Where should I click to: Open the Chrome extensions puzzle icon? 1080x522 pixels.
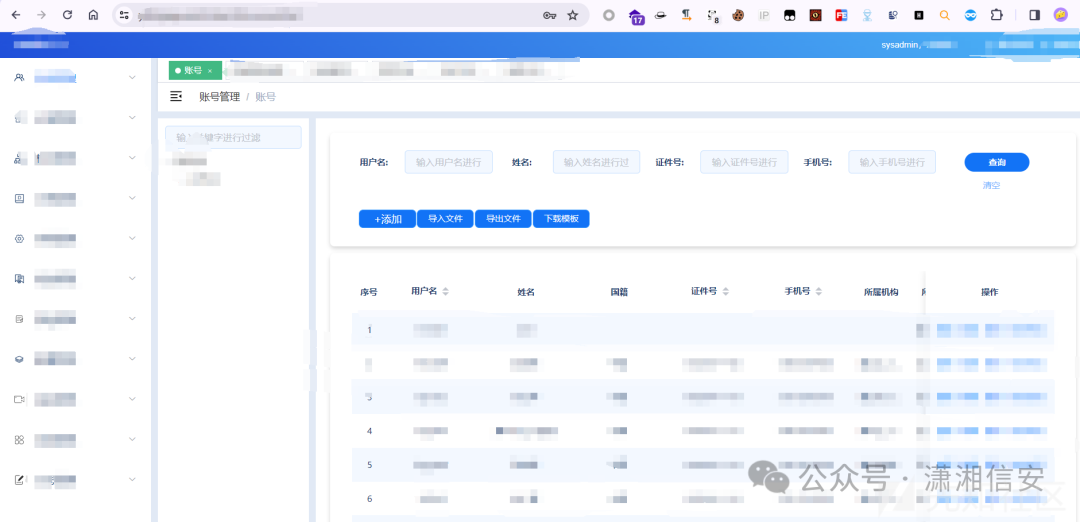pos(996,15)
